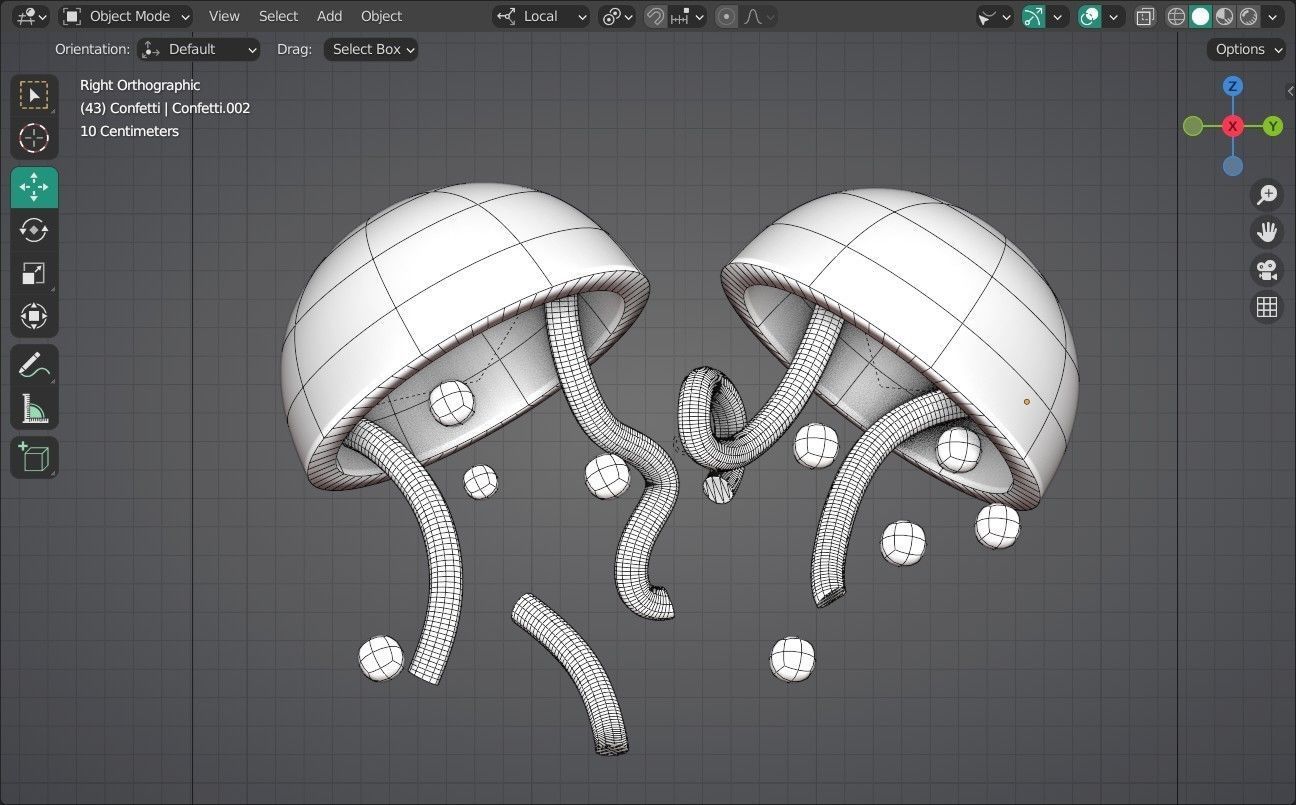This screenshot has width=1296, height=805.
Task: Open the Select menu
Action: point(278,16)
